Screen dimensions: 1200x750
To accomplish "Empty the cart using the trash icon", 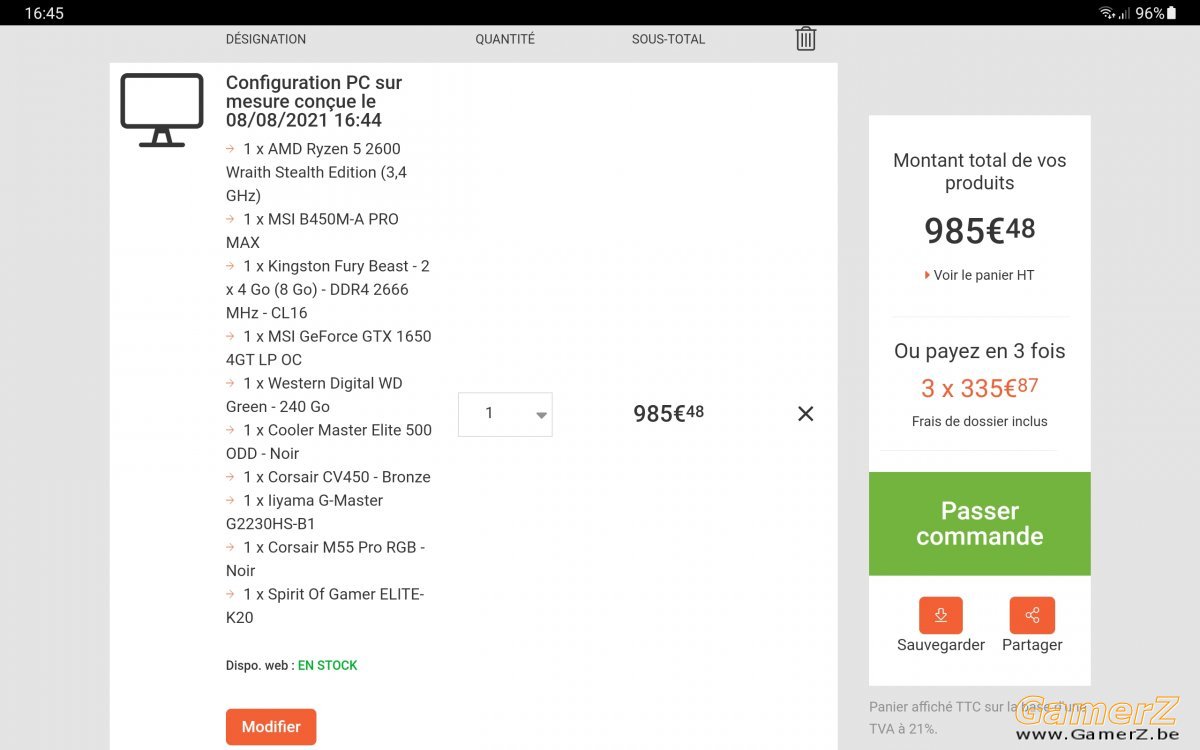I will pos(806,39).
